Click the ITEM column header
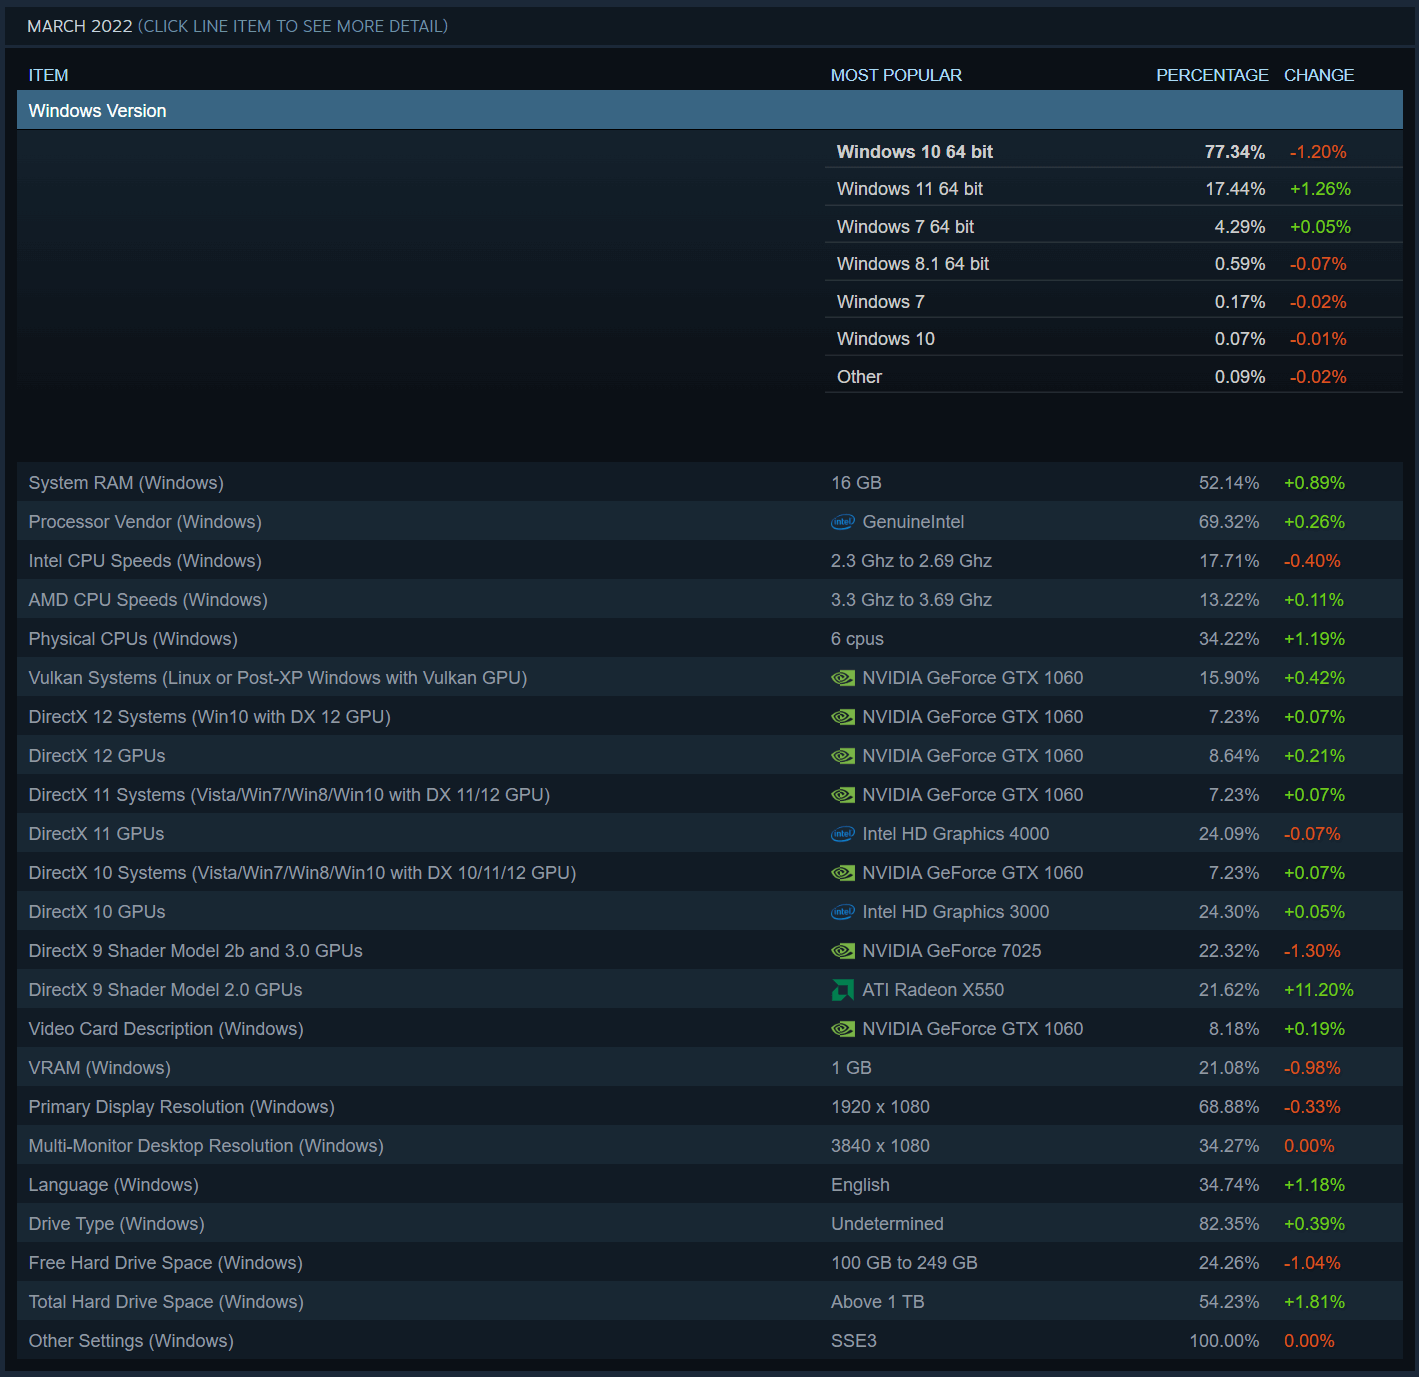 point(48,75)
